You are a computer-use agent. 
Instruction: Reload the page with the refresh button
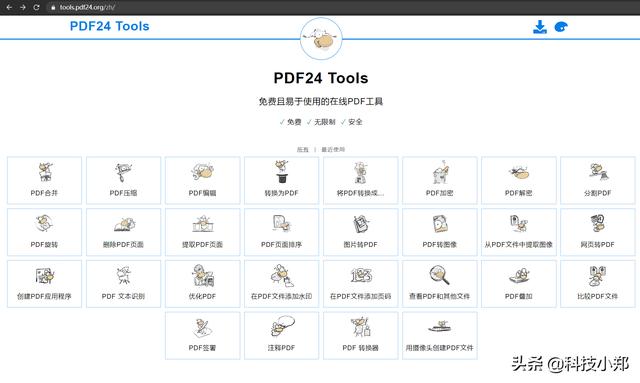tap(36, 7)
